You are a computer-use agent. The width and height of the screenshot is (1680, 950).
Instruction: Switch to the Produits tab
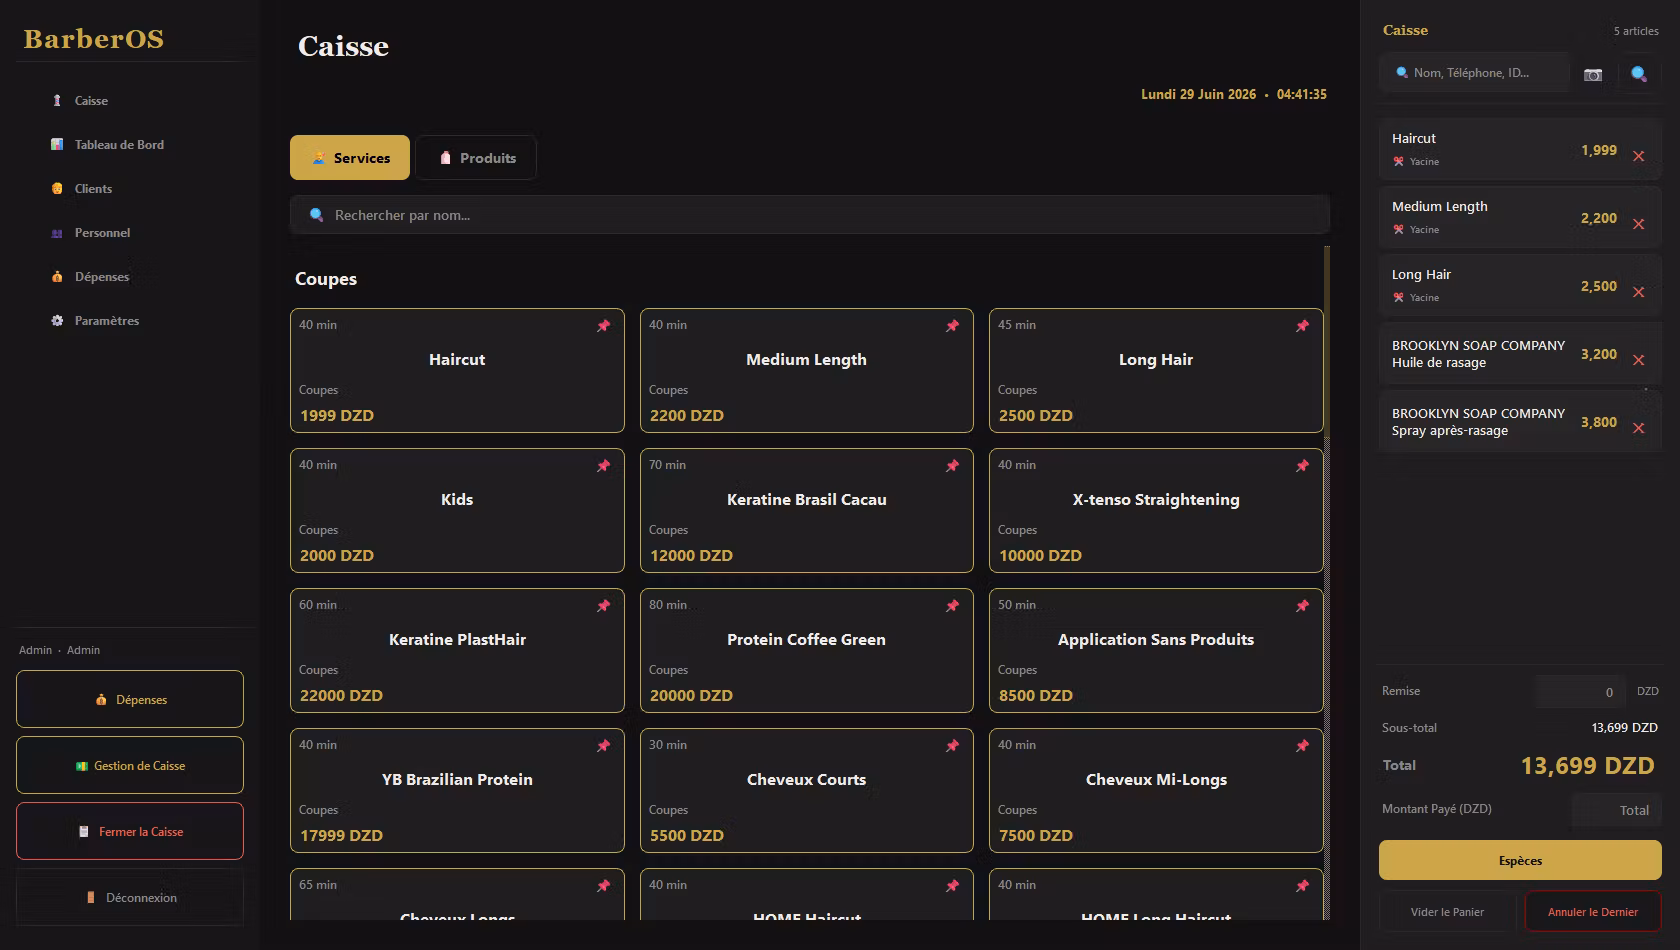pyautogui.click(x=476, y=158)
